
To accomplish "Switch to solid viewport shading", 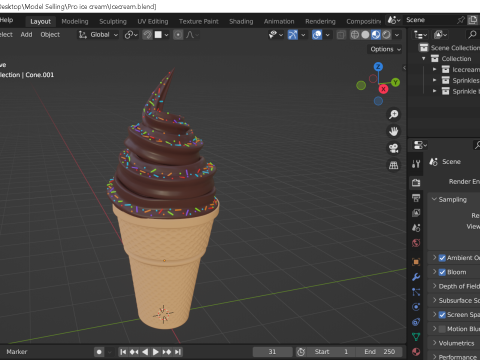I will 365,35.
